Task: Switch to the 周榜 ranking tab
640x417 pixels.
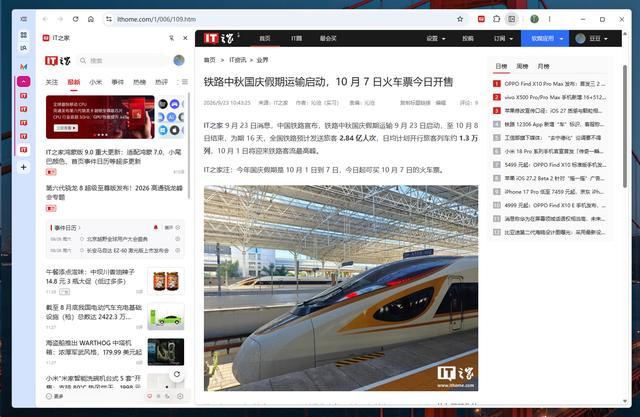Action: coord(522,66)
